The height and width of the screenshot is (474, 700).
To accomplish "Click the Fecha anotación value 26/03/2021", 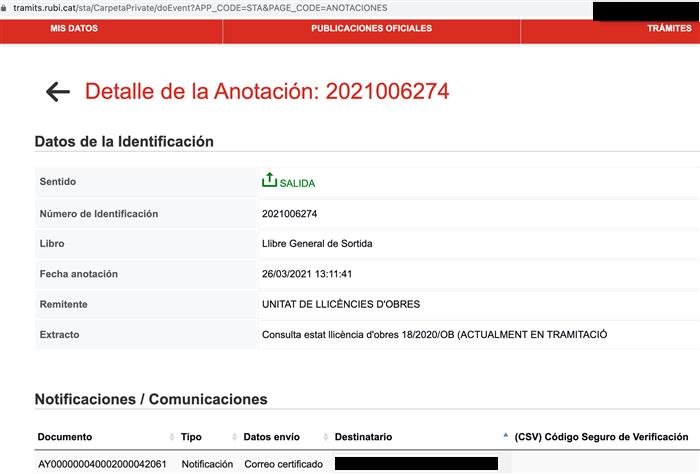I will [x=311, y=274].
